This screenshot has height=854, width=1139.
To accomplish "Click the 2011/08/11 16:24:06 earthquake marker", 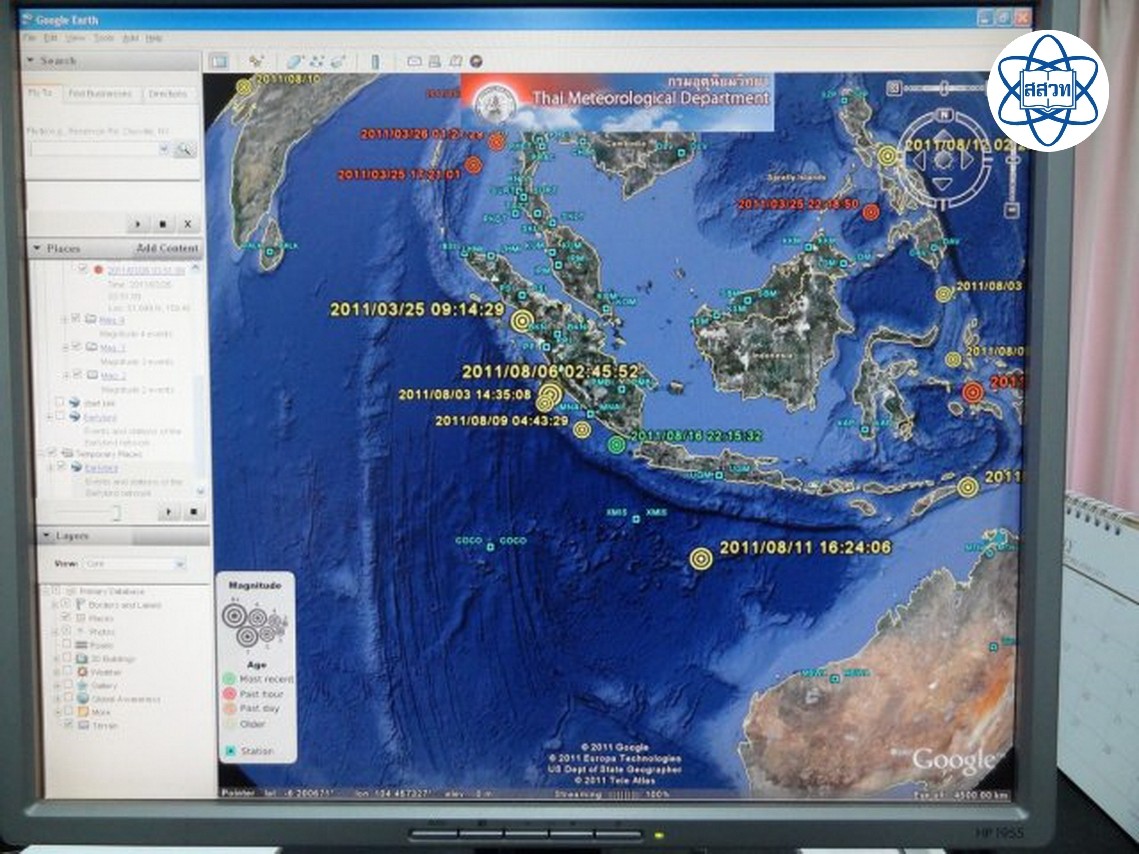I will [x=701, y=558].
